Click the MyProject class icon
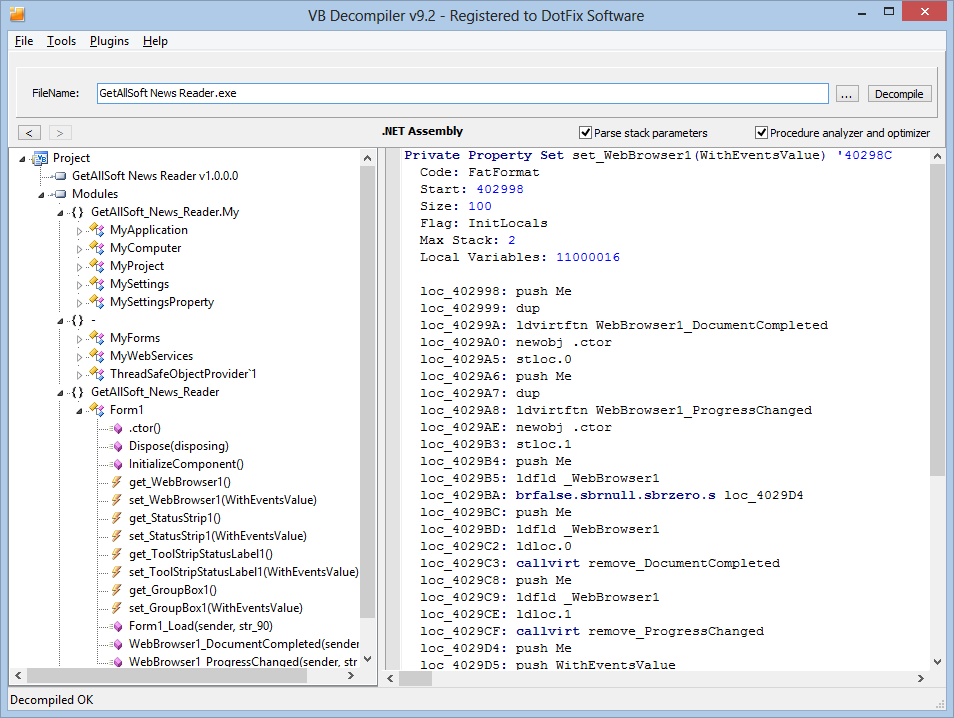Viewport: 954px width, 718px height. pos(97,266)
